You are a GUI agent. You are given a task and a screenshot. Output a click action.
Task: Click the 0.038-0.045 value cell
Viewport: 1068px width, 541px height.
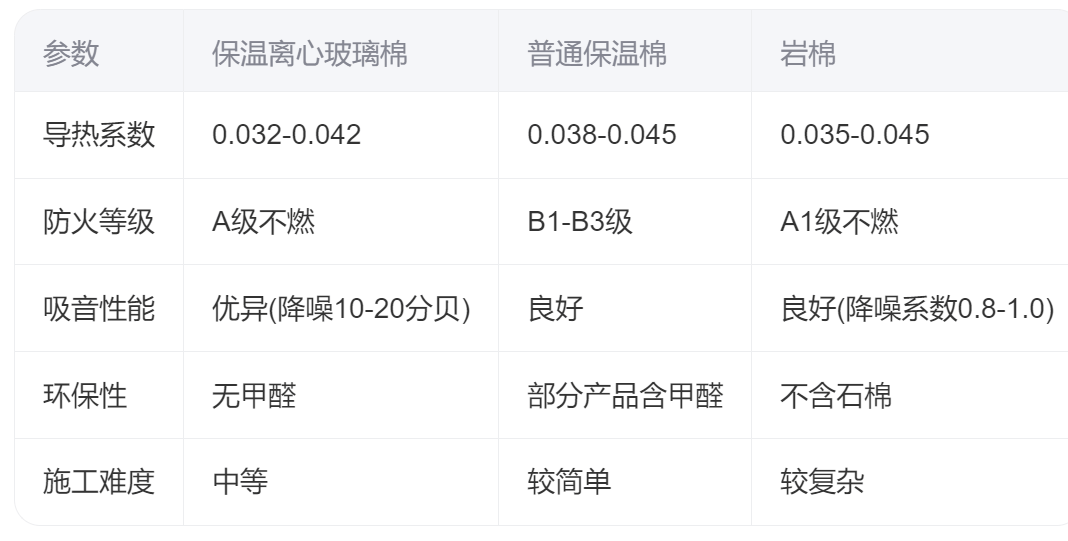point(602,135)
